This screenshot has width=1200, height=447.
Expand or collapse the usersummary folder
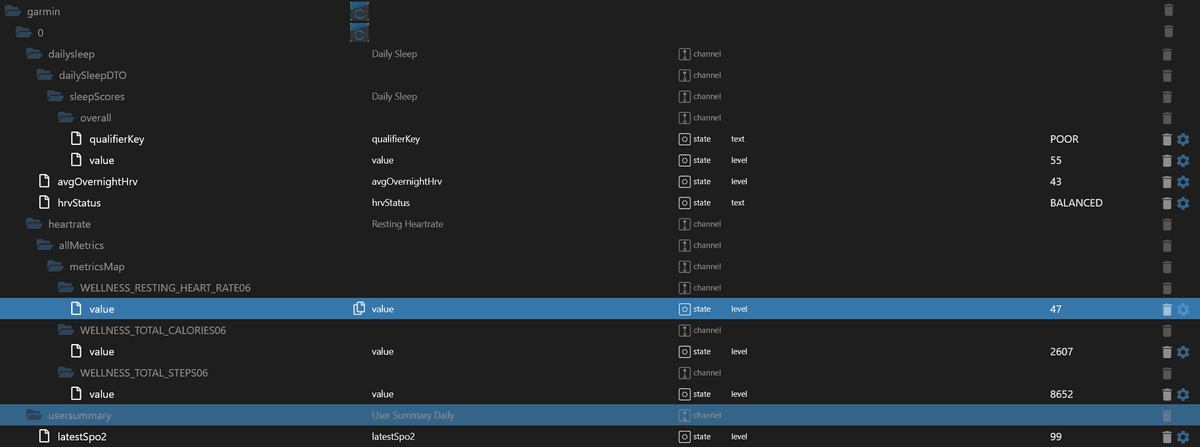pyautogui.click(x=34, y=415)
